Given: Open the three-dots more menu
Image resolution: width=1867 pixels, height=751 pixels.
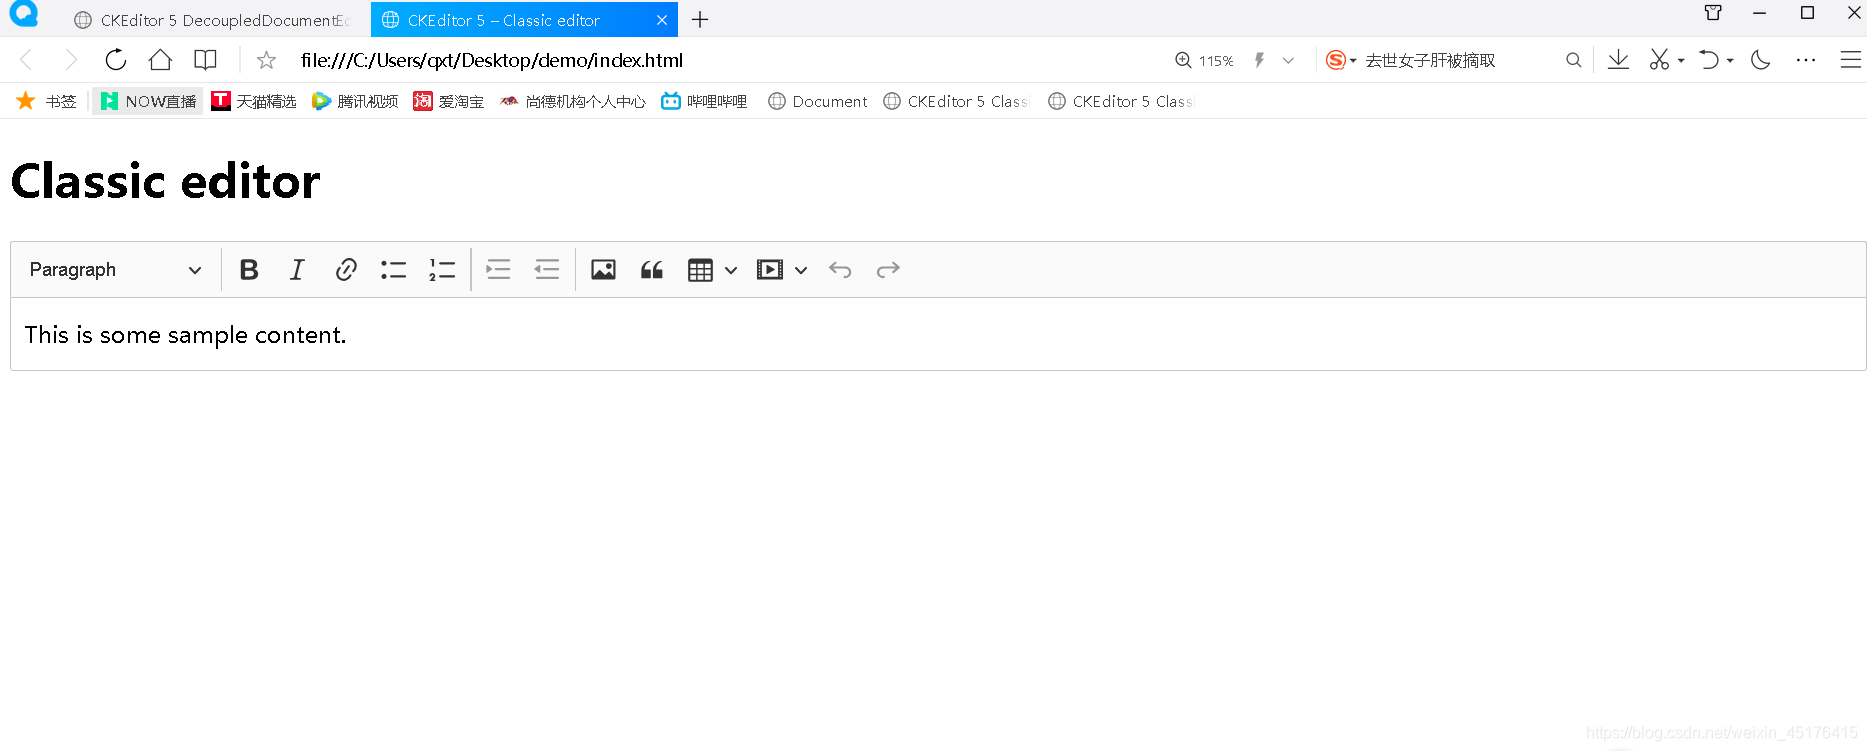Looking at the screenshot, I should [x=1806, y=60].
